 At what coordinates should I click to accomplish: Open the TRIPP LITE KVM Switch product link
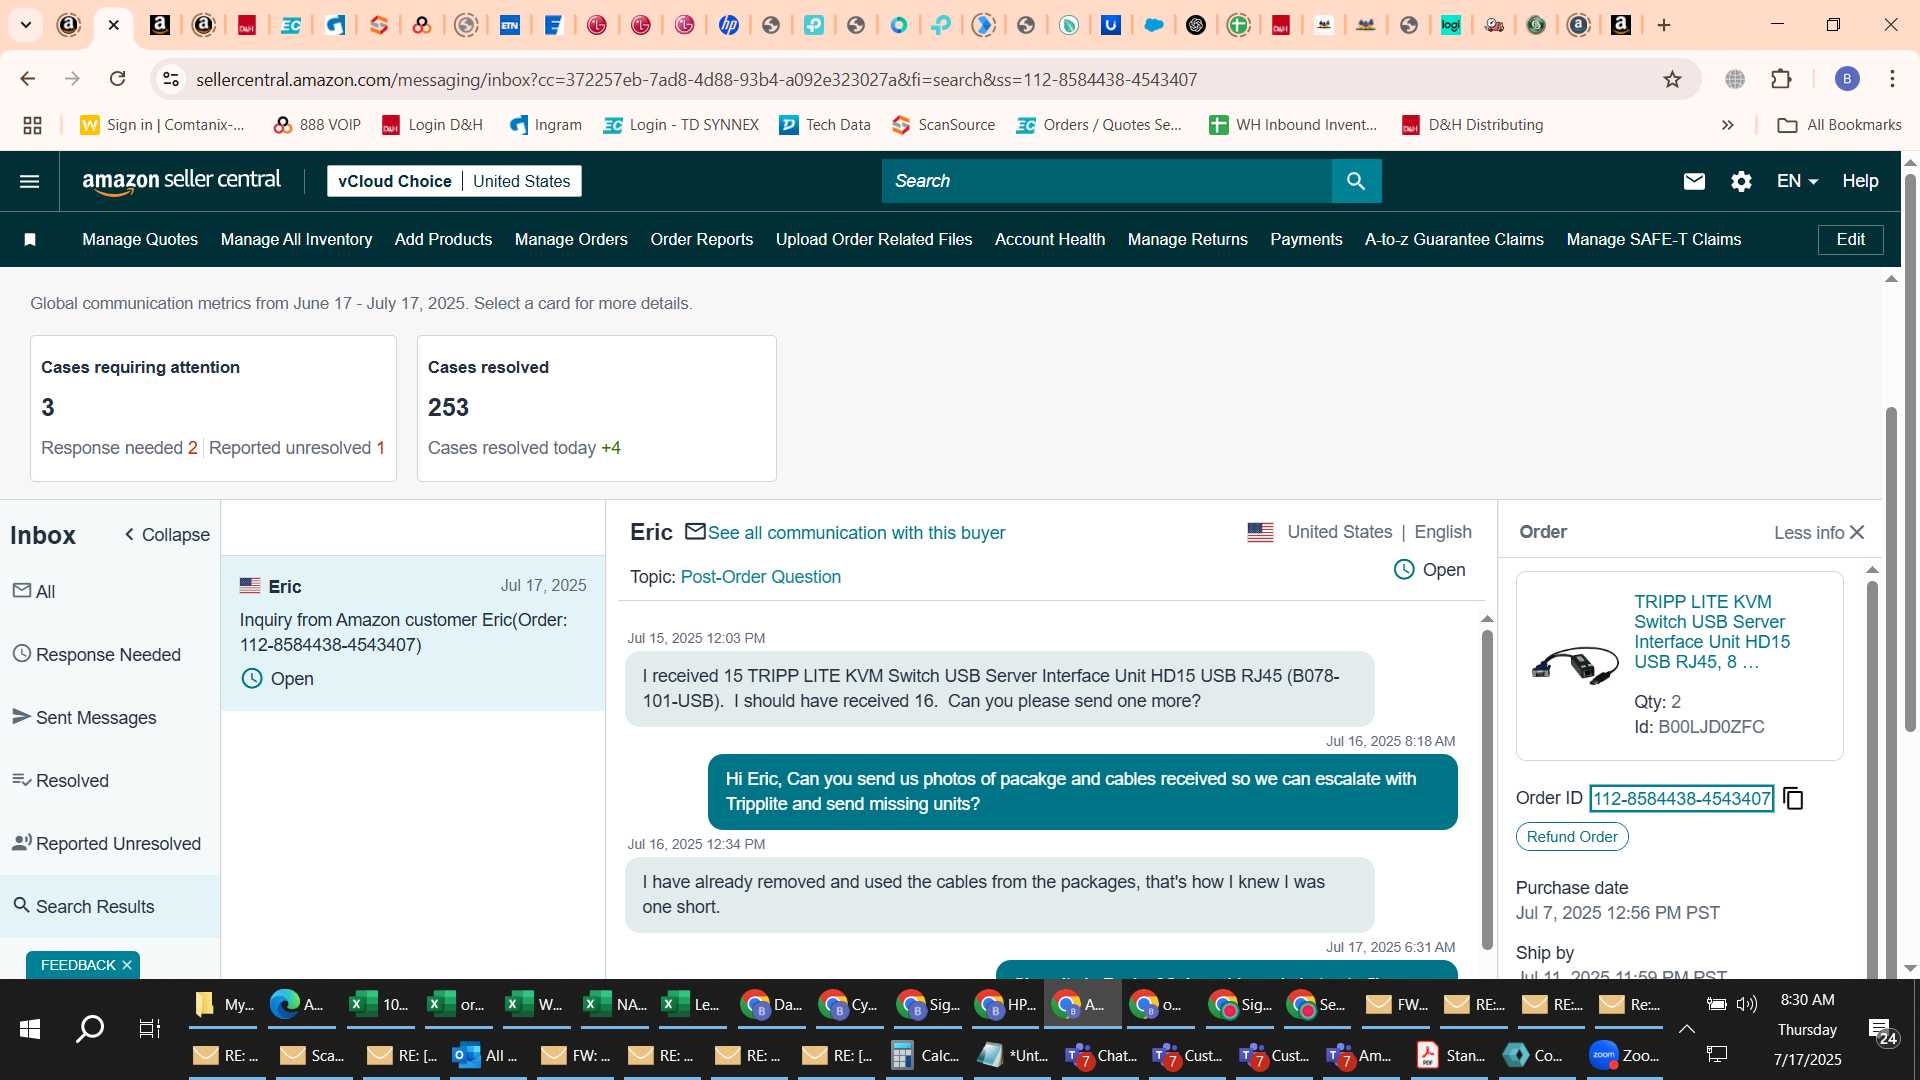pyautogui.click(x=1712, y=632)
